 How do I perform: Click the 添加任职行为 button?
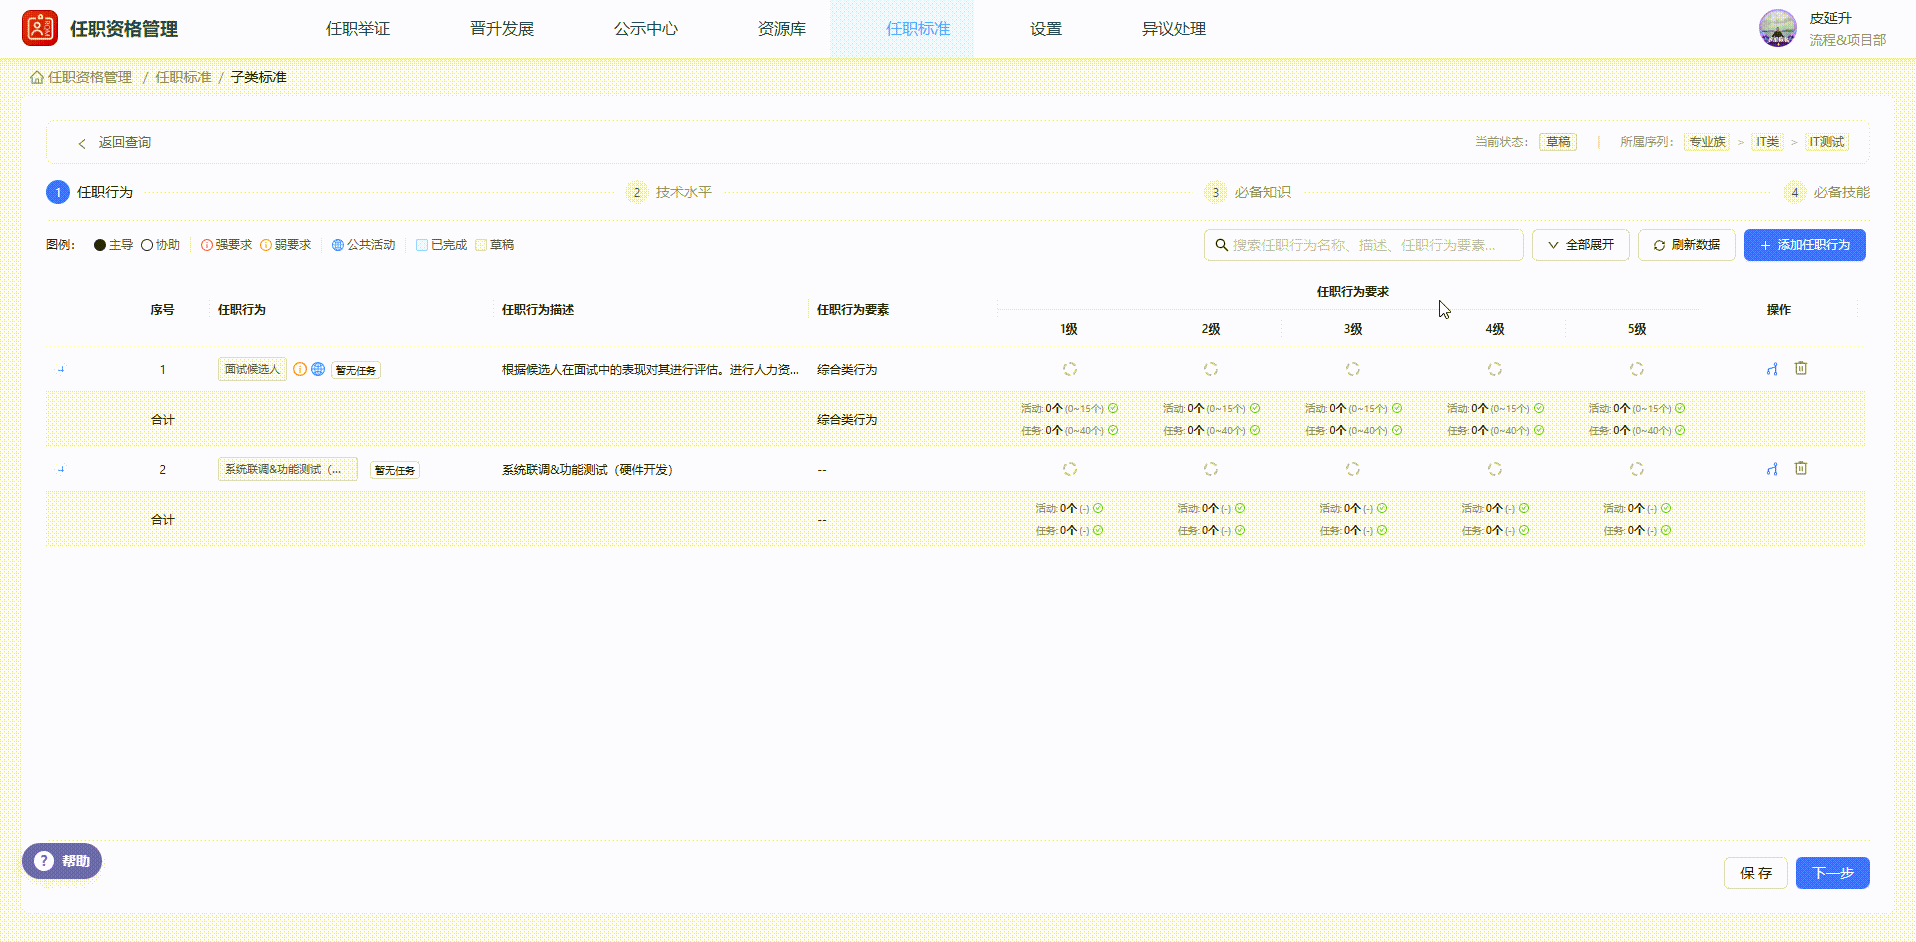pyautogui.click(x=1805, y=245)
